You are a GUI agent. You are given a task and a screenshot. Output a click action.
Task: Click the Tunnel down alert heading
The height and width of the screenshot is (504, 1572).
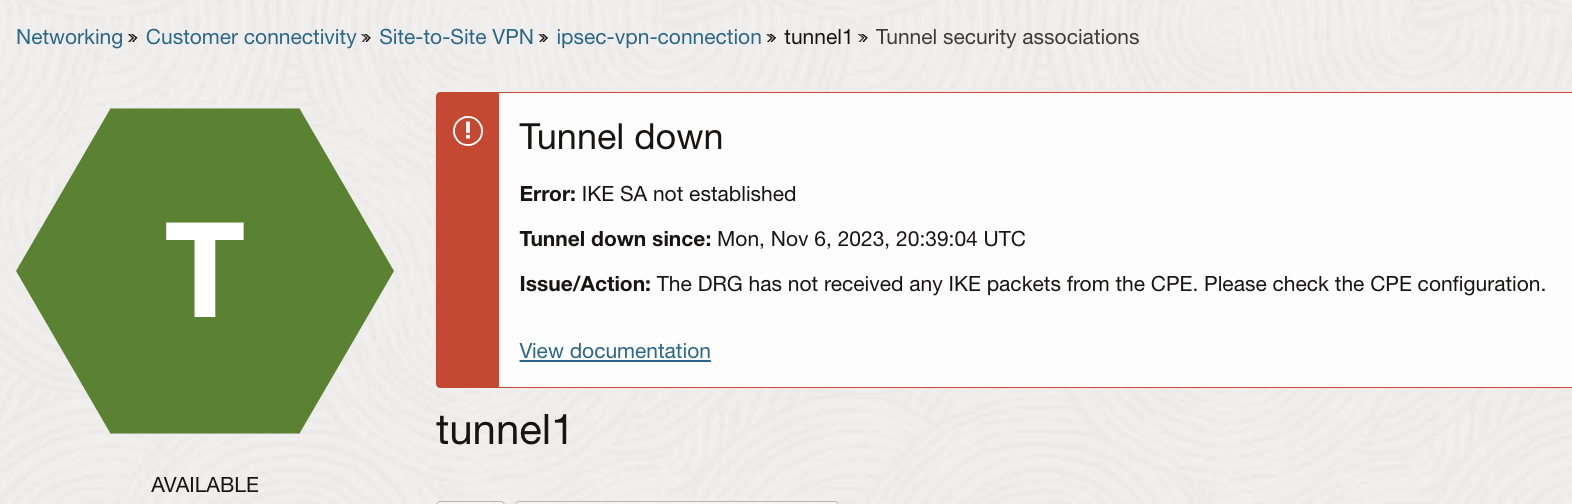pyautogui.click(x=621, y=137)
